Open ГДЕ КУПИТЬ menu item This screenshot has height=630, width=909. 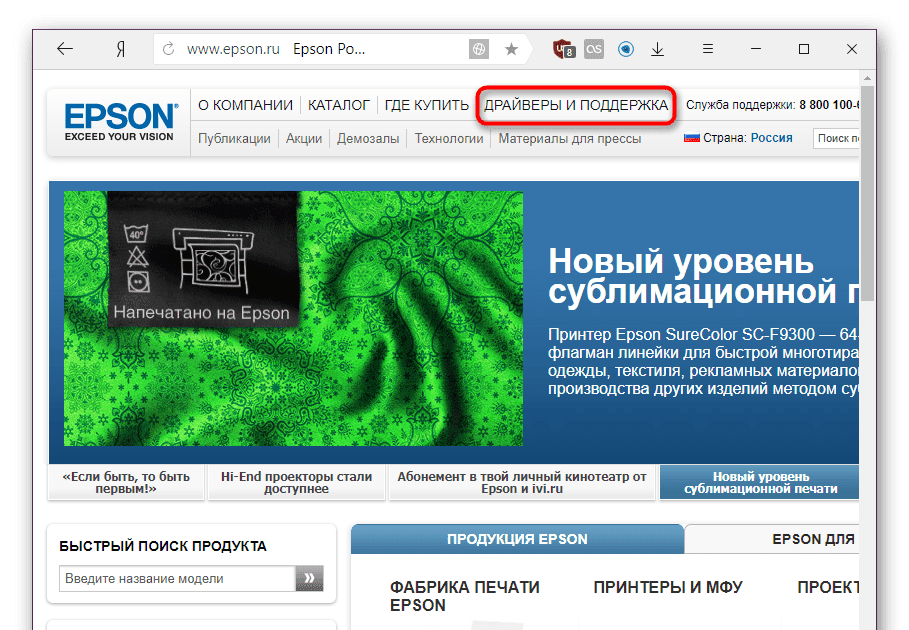point(427,105)
